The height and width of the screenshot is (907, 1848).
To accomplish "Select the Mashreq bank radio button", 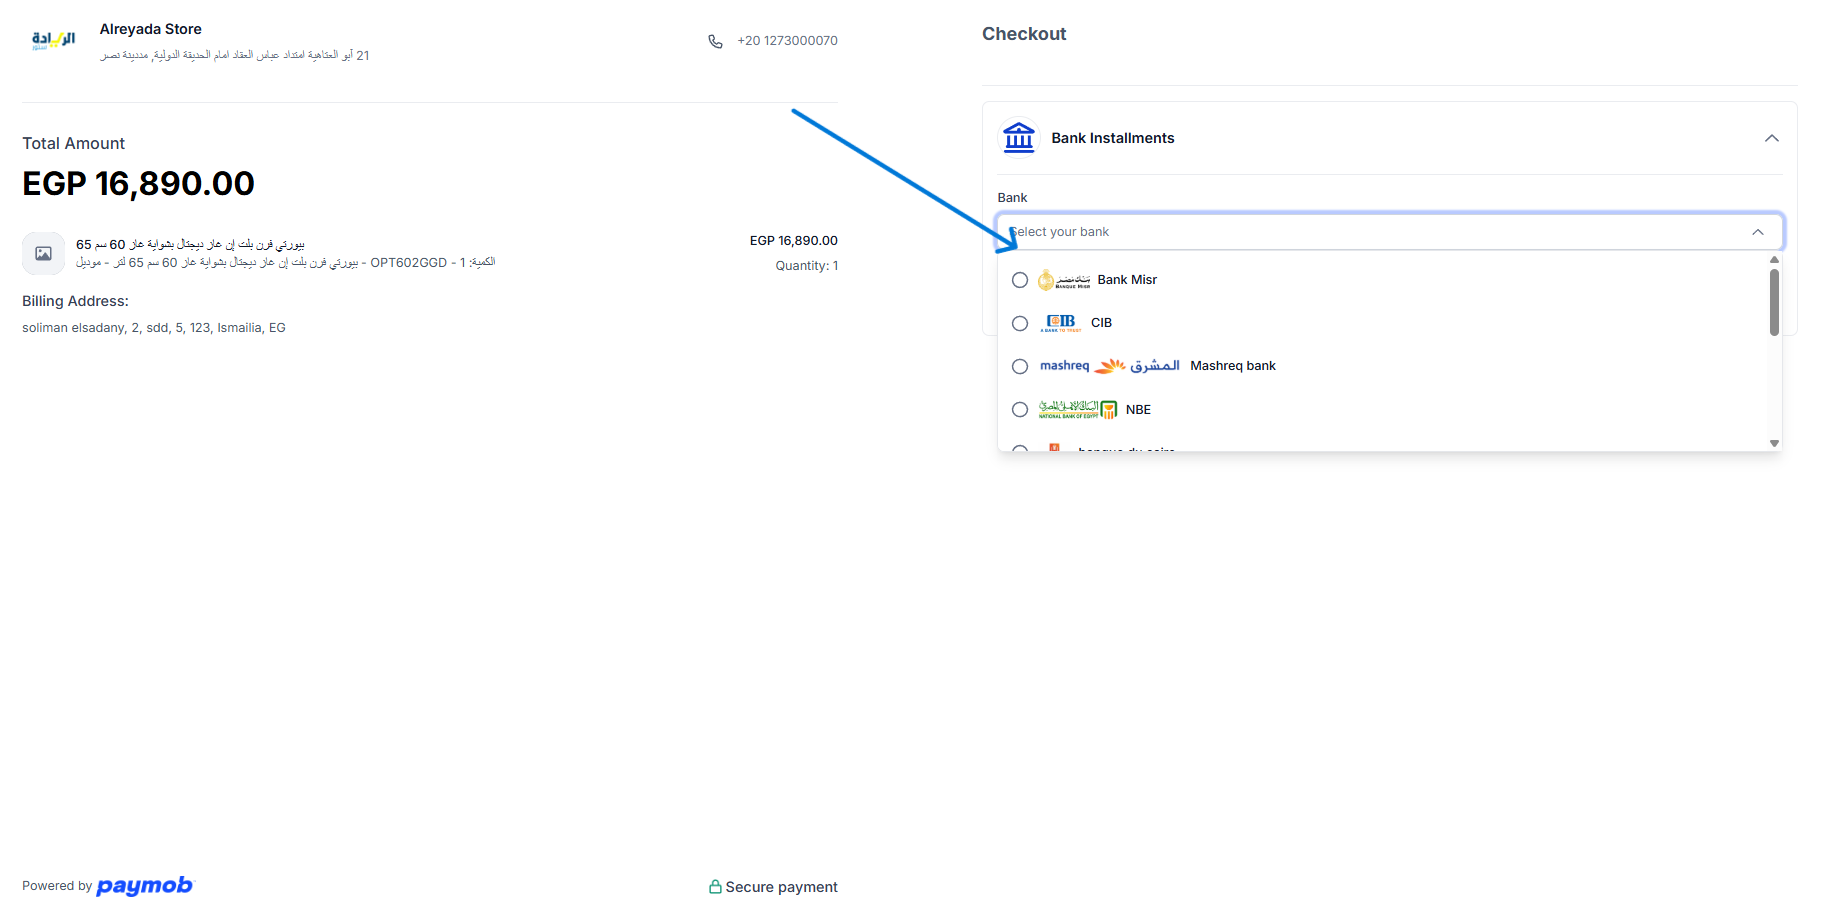I will click(1020, 366).
